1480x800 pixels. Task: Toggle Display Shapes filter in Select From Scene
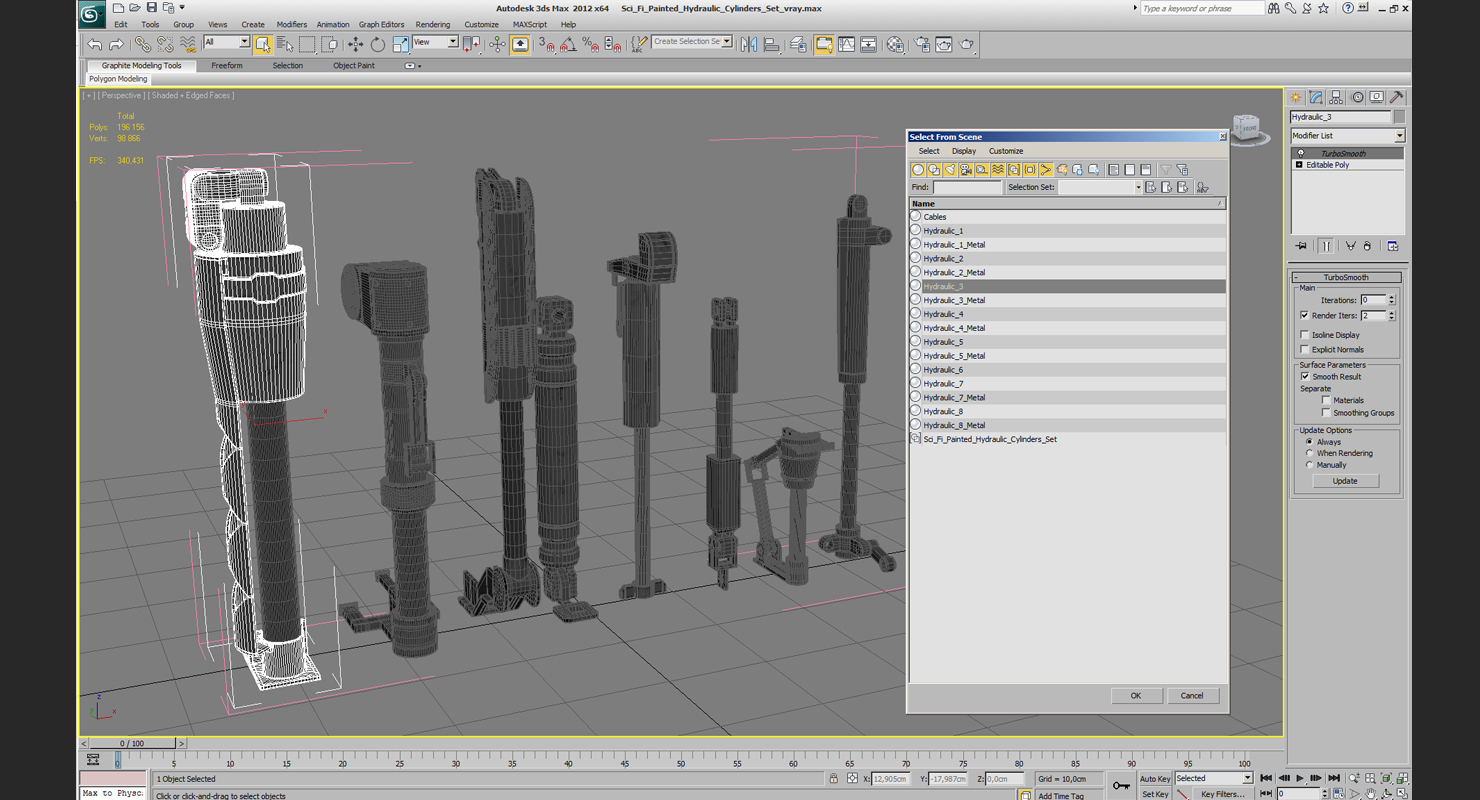[x=934, y=170]
